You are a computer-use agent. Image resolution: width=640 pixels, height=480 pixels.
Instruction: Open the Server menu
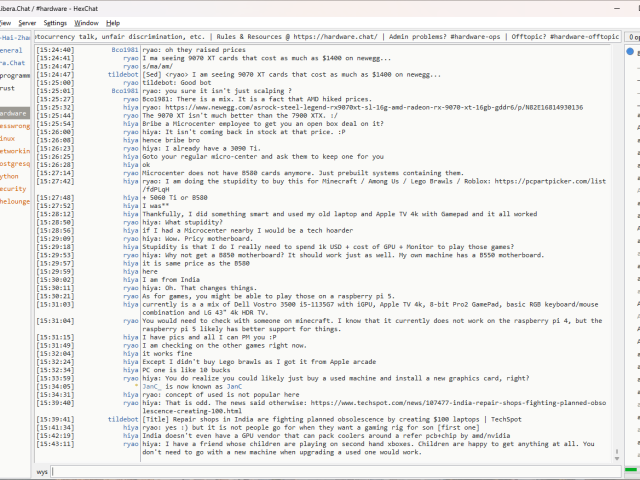click(x=27, y=23)
